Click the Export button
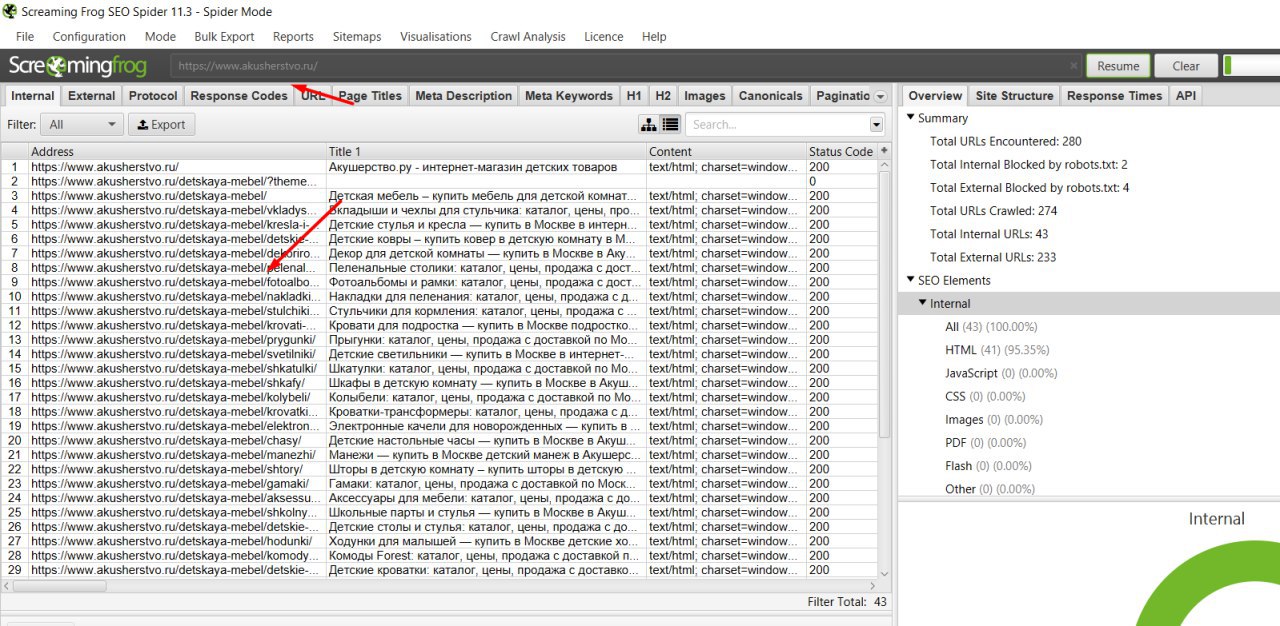This screenshot has width=1280, height=626. click(161, 125)
